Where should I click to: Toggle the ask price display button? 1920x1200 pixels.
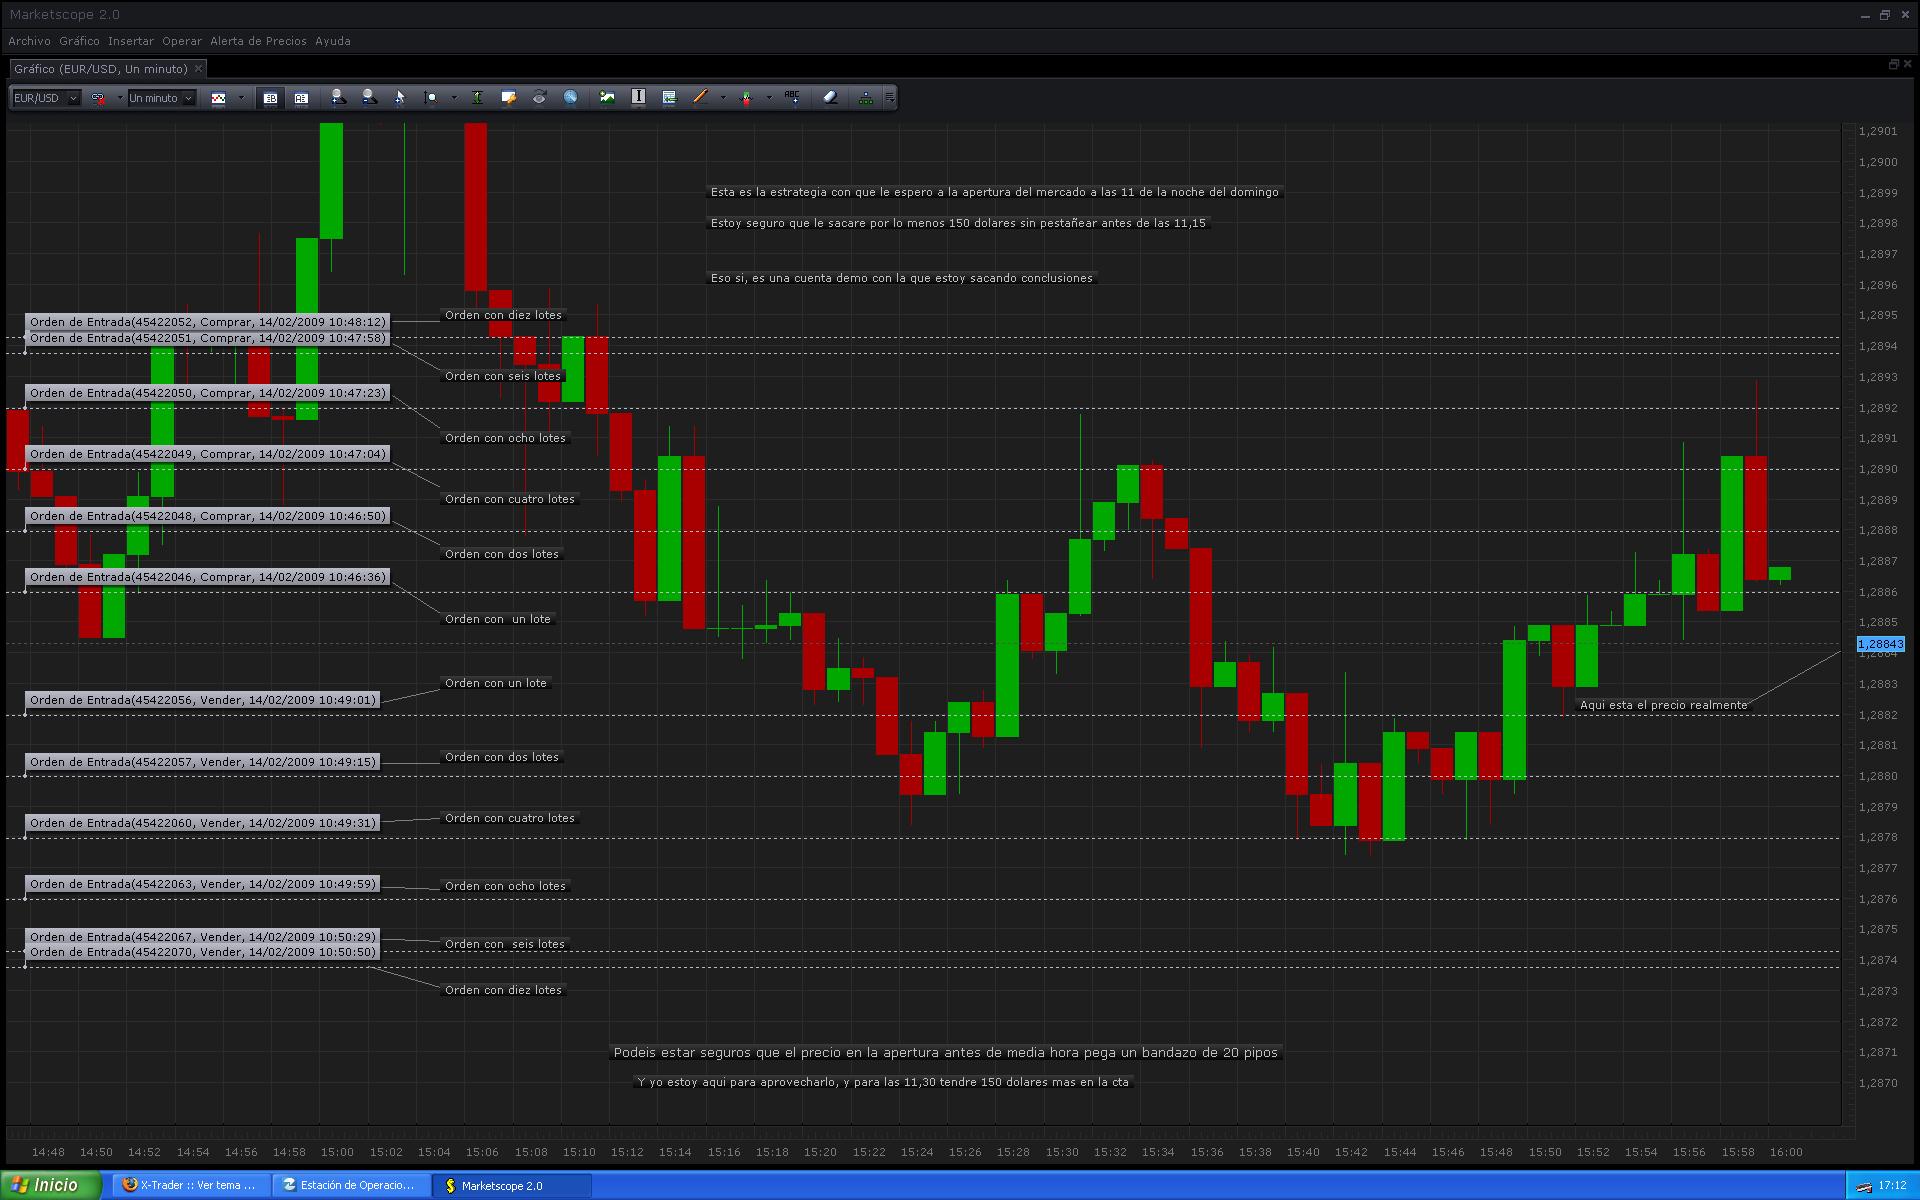pyautogui.click(x=300, y=98)
